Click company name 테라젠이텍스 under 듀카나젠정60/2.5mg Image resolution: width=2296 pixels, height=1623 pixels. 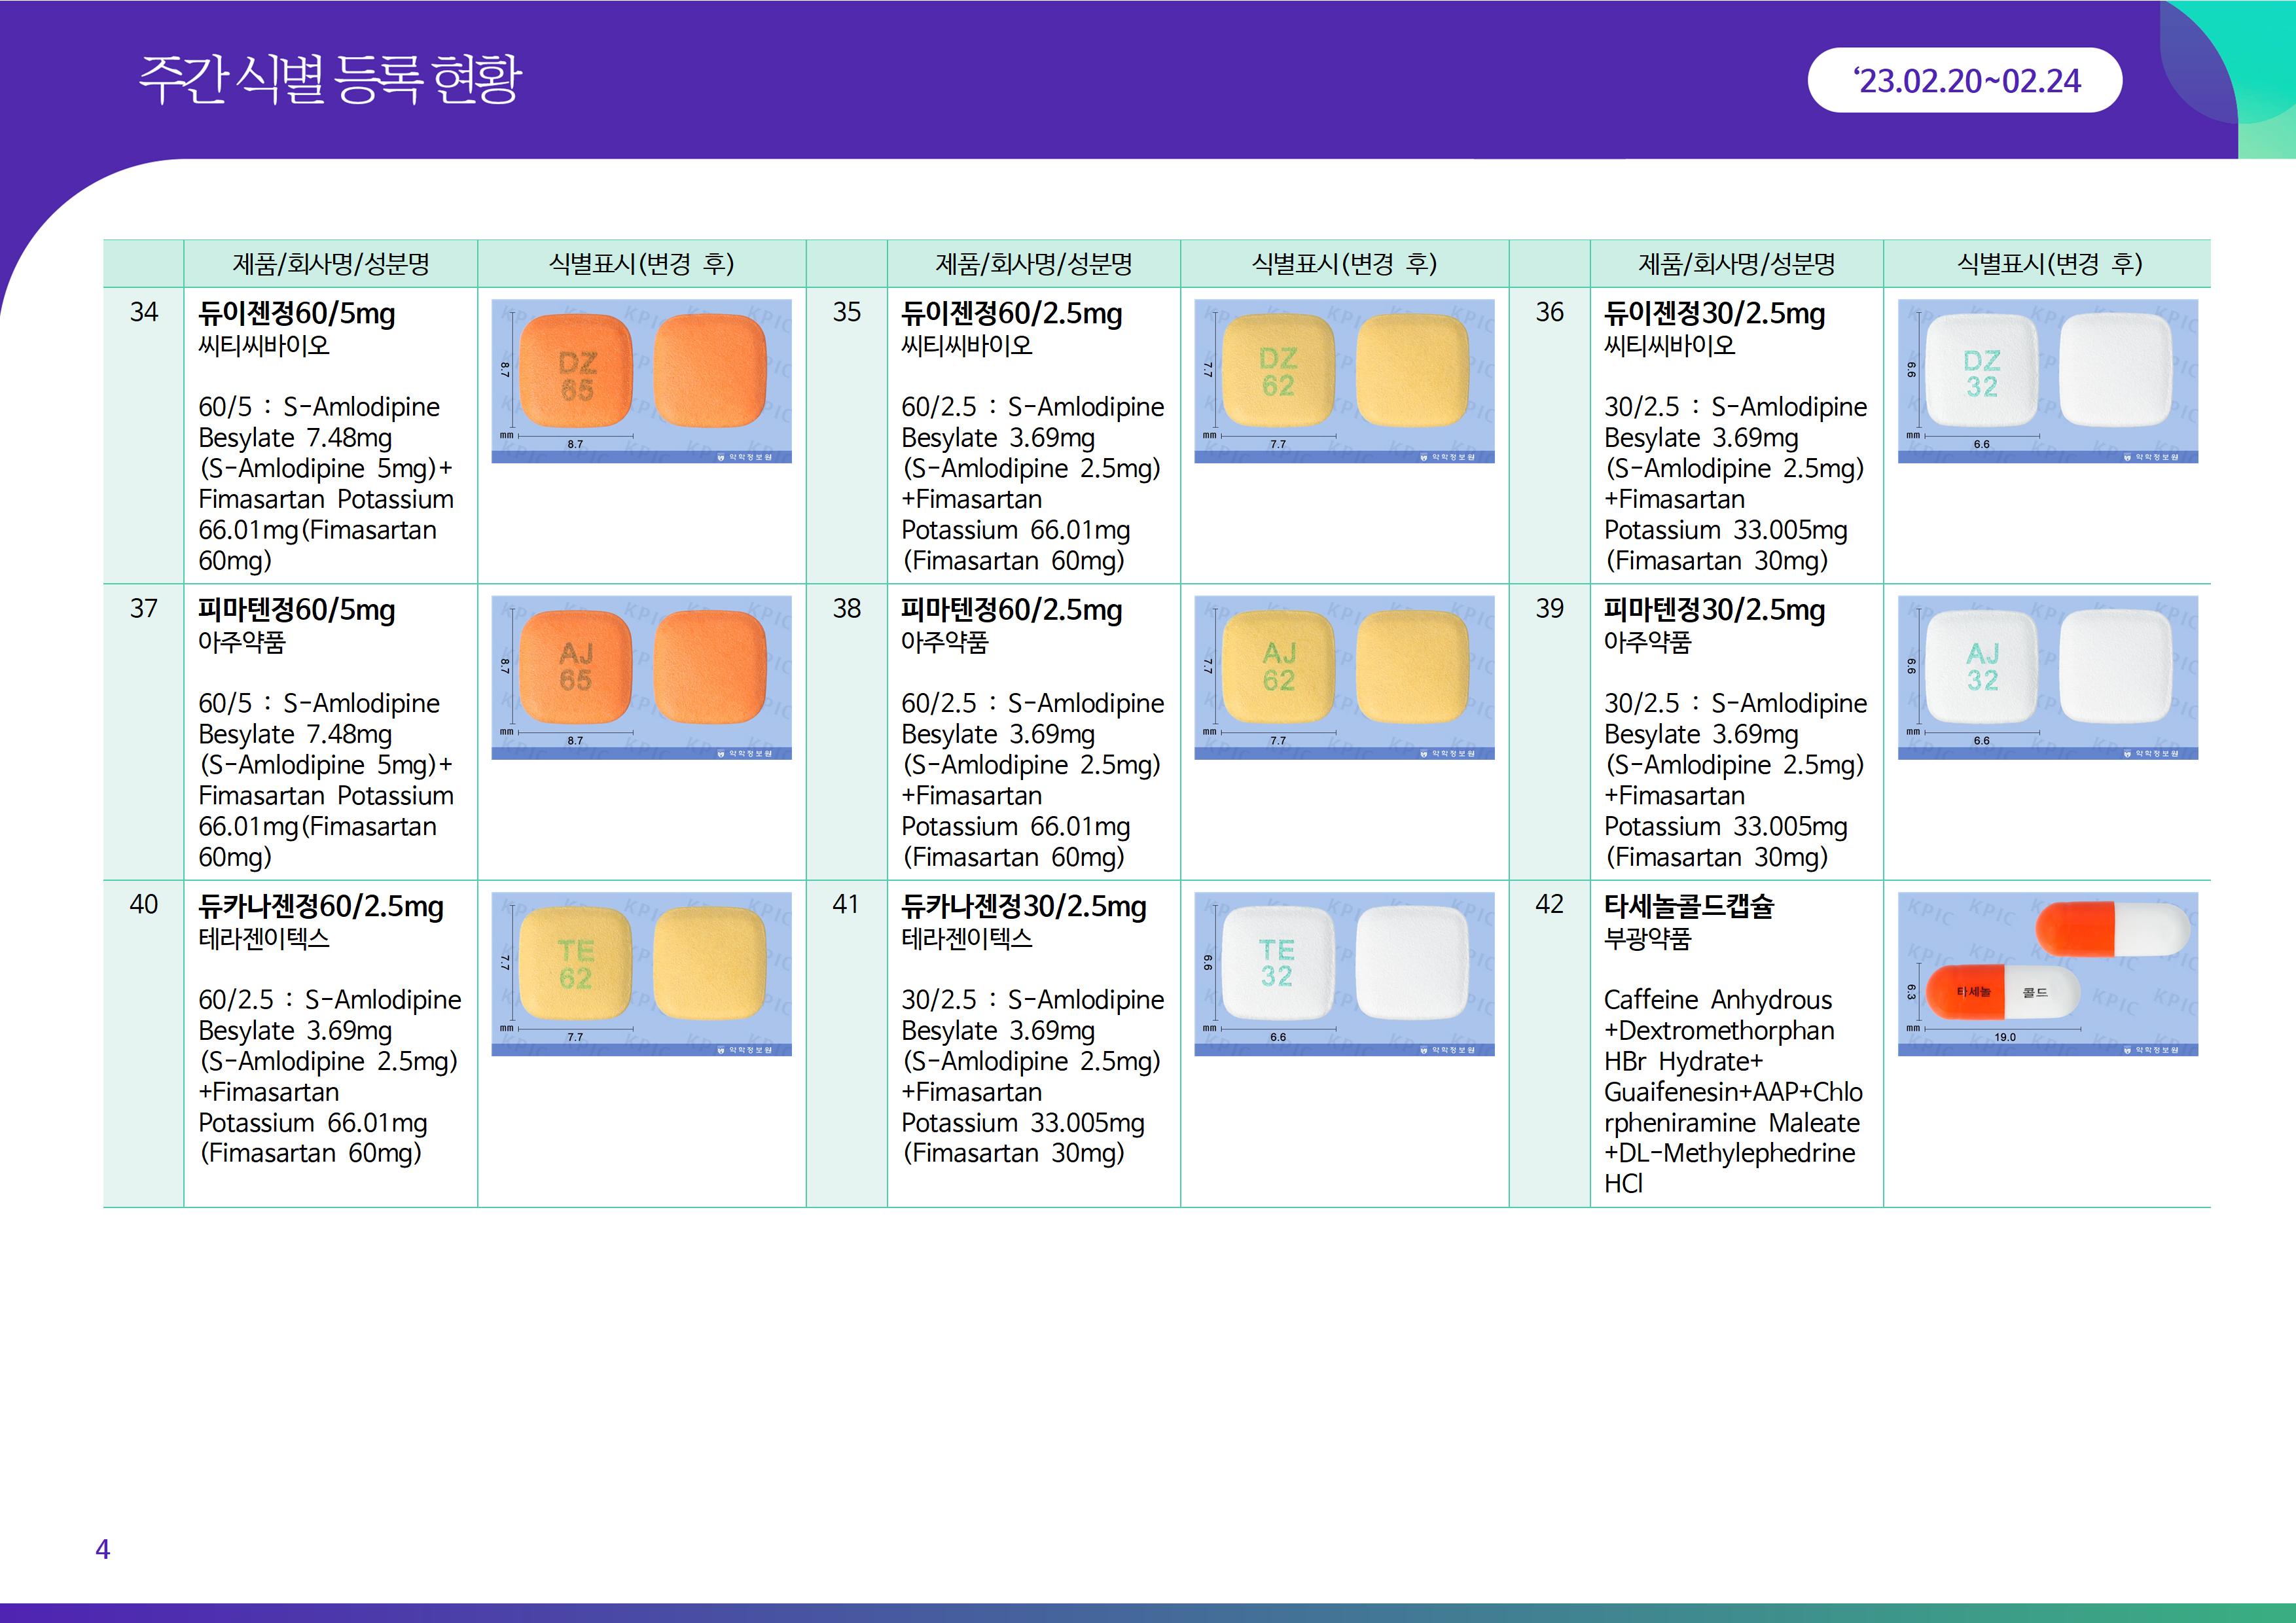coord(264,938)
